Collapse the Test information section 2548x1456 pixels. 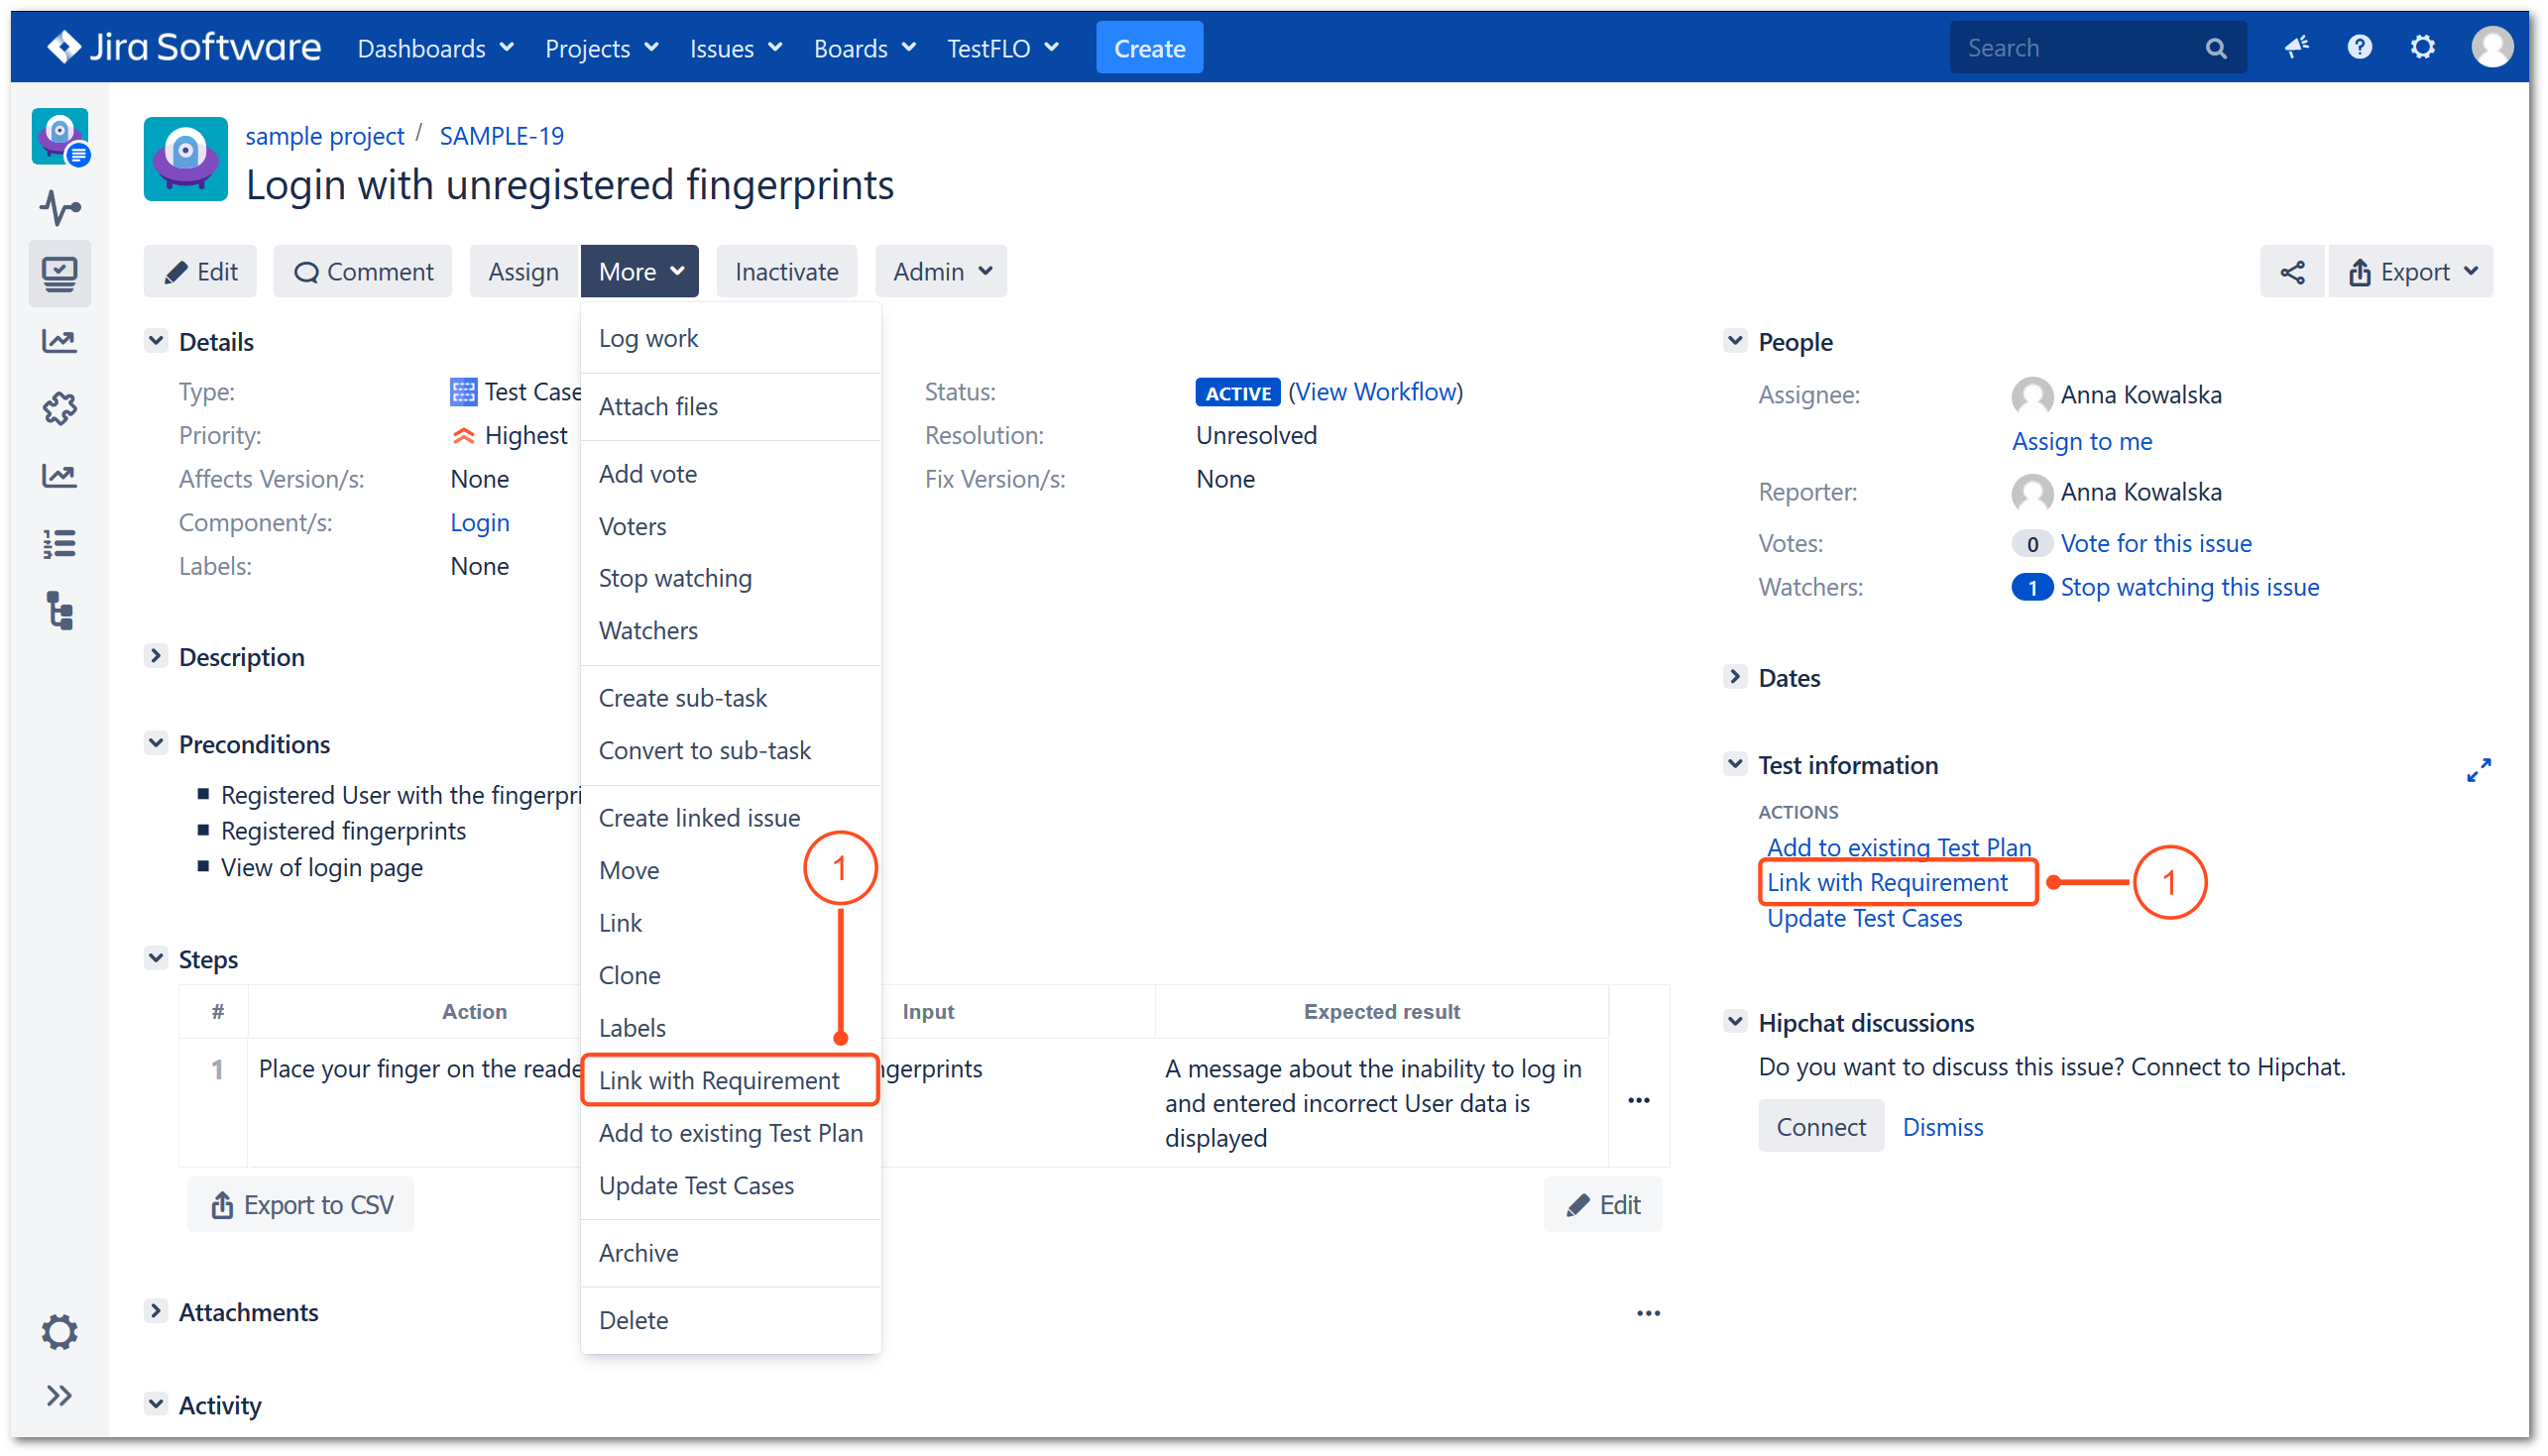pos(1735,764)
